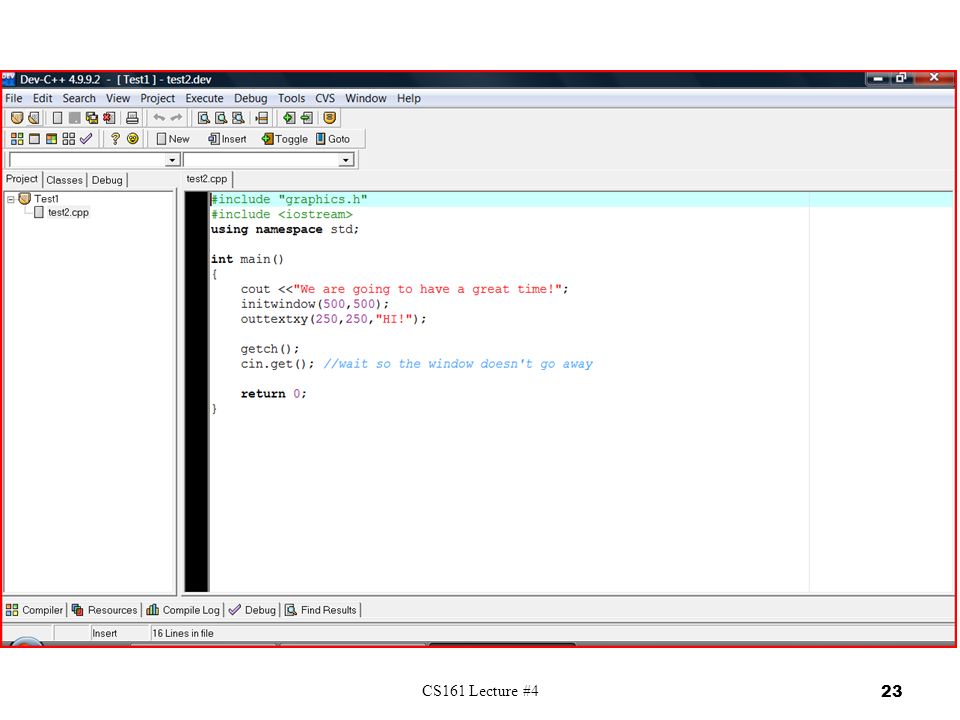This screenshot has height=720, width=960.
Task: Select test2.cpp in project tree
Action: coord(68,212)
